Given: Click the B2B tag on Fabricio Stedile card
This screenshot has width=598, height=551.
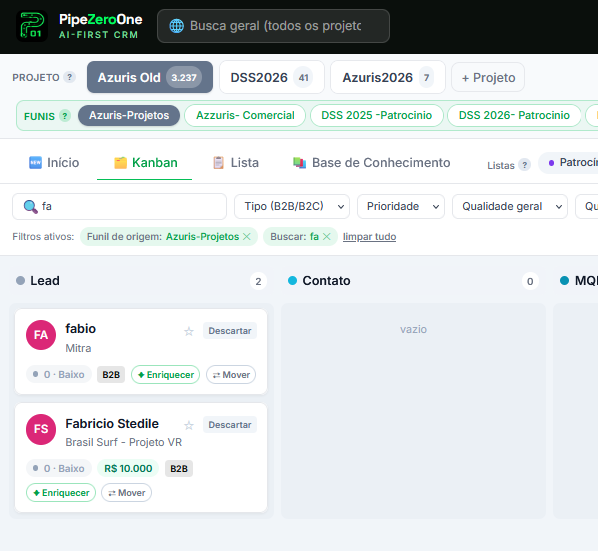Looking at the screenshot, I should [x=179, y=468].
